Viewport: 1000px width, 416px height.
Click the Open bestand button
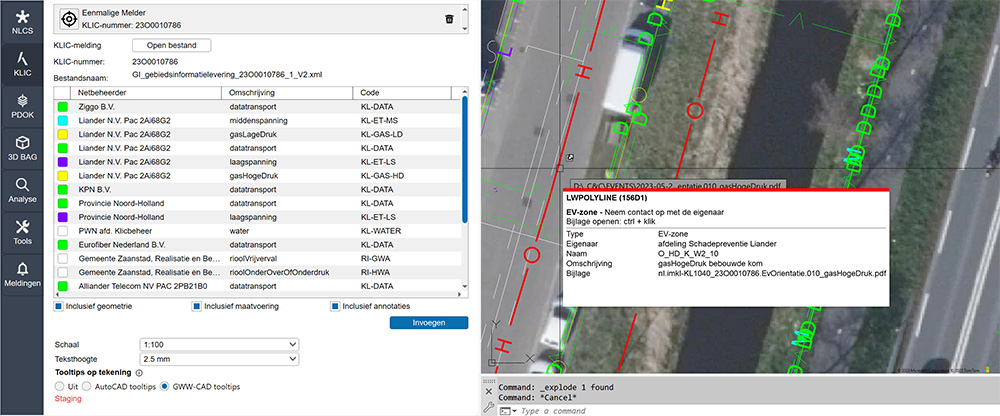[x=172, y=45]
